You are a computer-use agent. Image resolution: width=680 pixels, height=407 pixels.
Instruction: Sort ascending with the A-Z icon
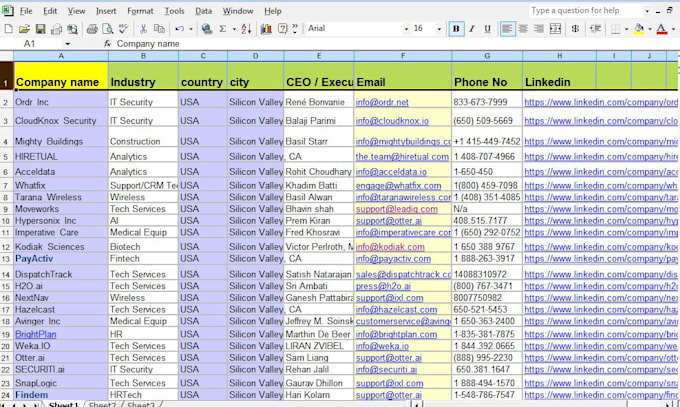click(246, 29)
